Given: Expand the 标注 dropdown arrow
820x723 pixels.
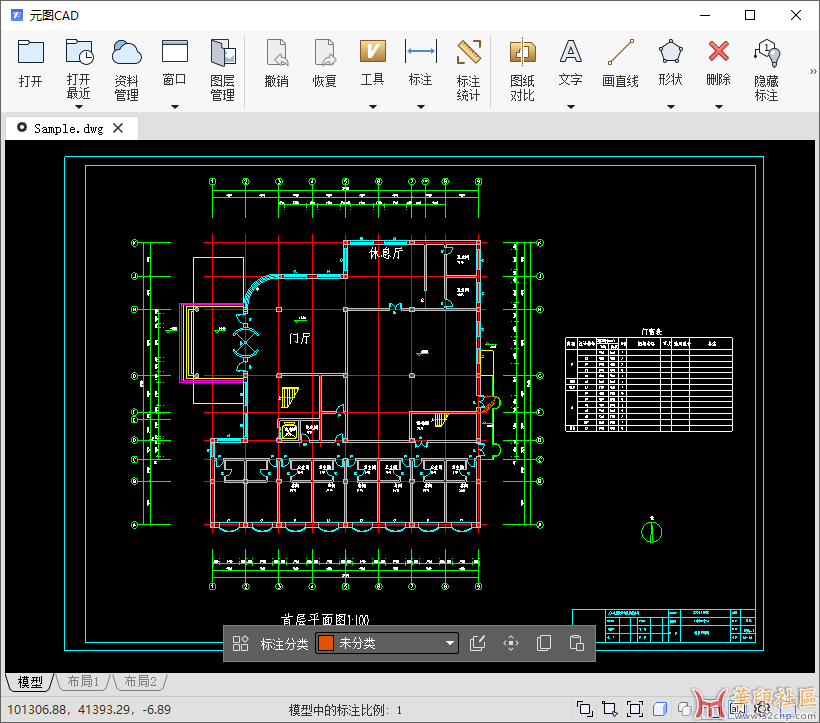Looking at the screenshot, I should coord(420,107).
